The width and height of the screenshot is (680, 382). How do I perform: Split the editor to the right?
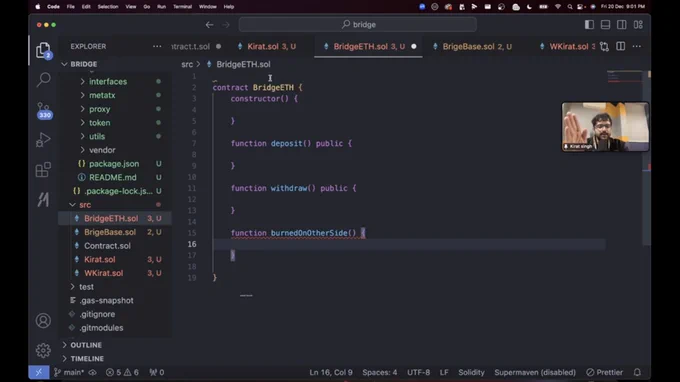(621, 46)
